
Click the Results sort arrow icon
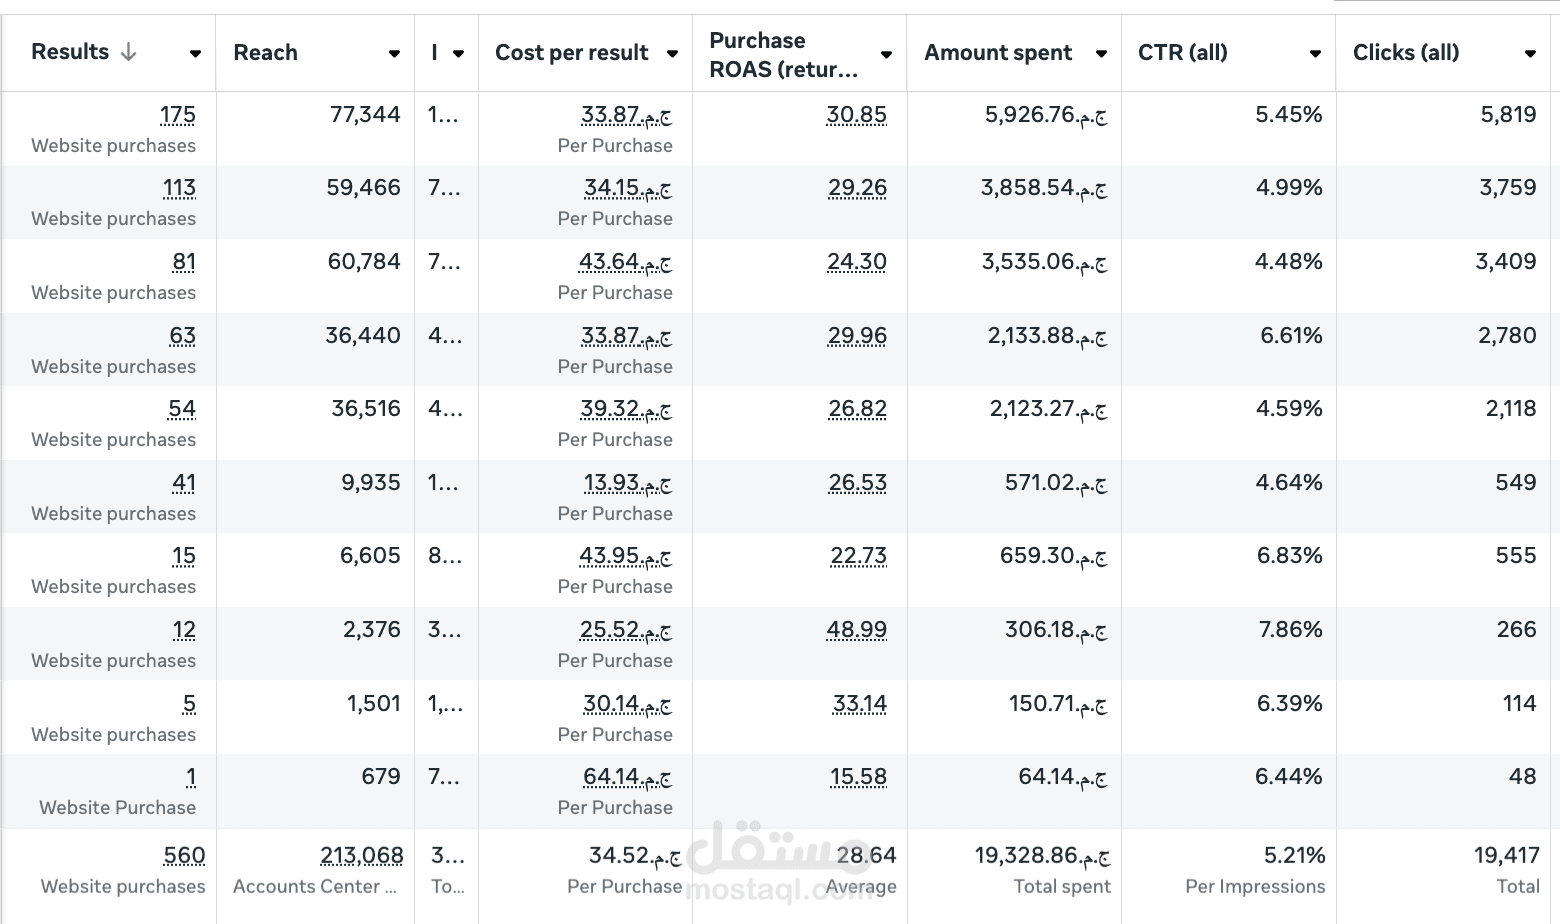[x=128, y=52]
